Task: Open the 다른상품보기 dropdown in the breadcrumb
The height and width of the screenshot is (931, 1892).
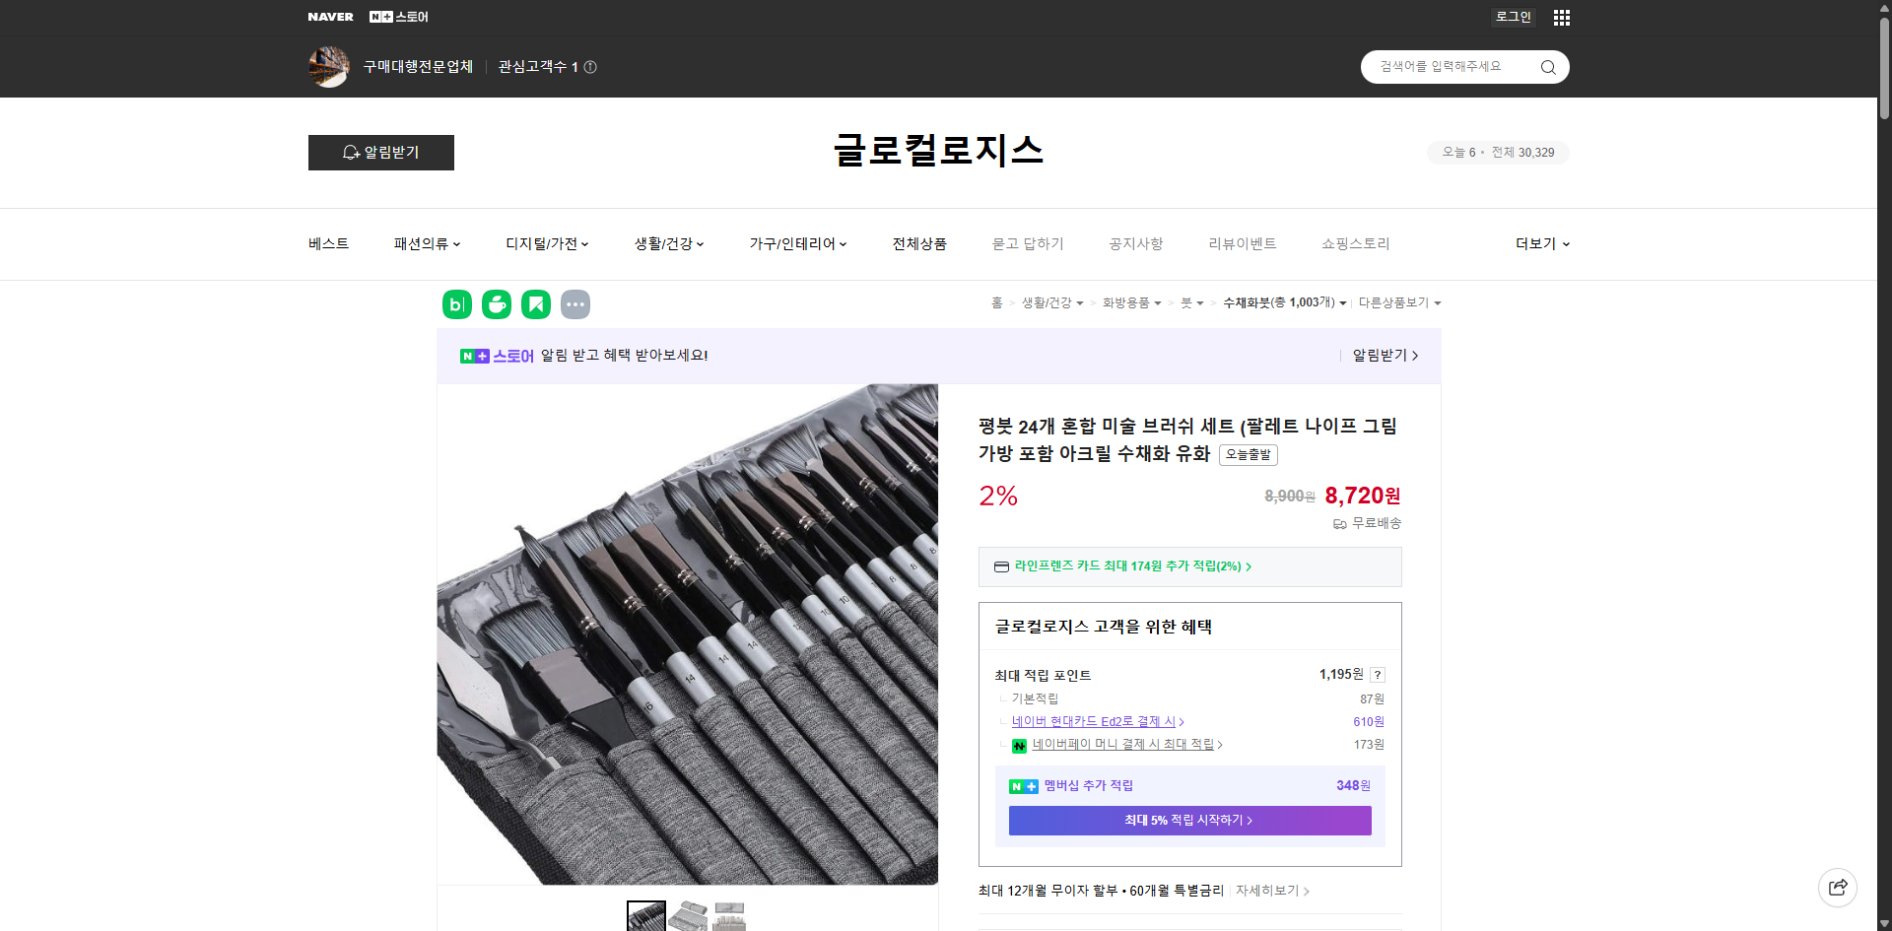Action: 1396,303
